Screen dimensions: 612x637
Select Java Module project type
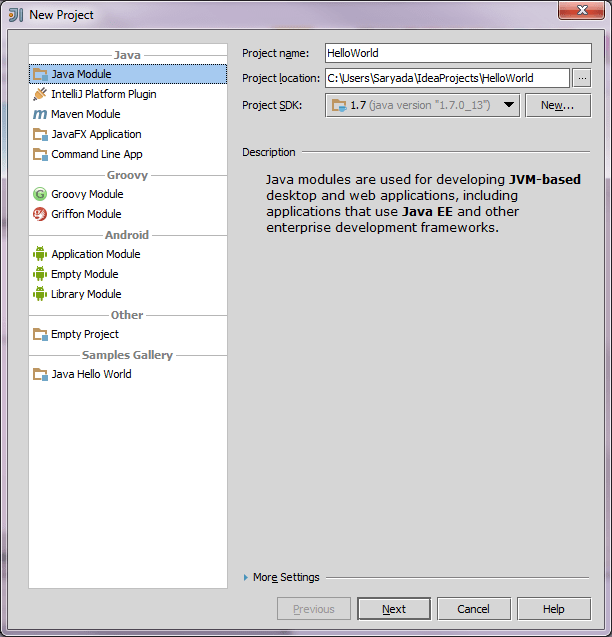coord(128,74)
